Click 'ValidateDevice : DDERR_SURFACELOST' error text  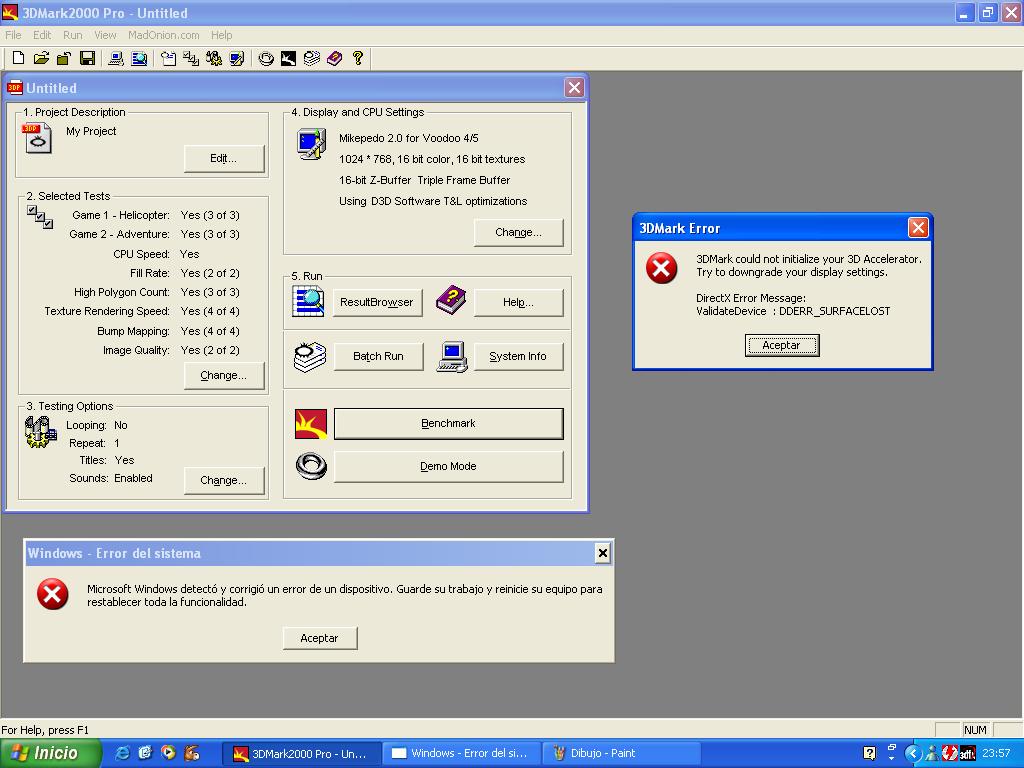click(793, 312)
